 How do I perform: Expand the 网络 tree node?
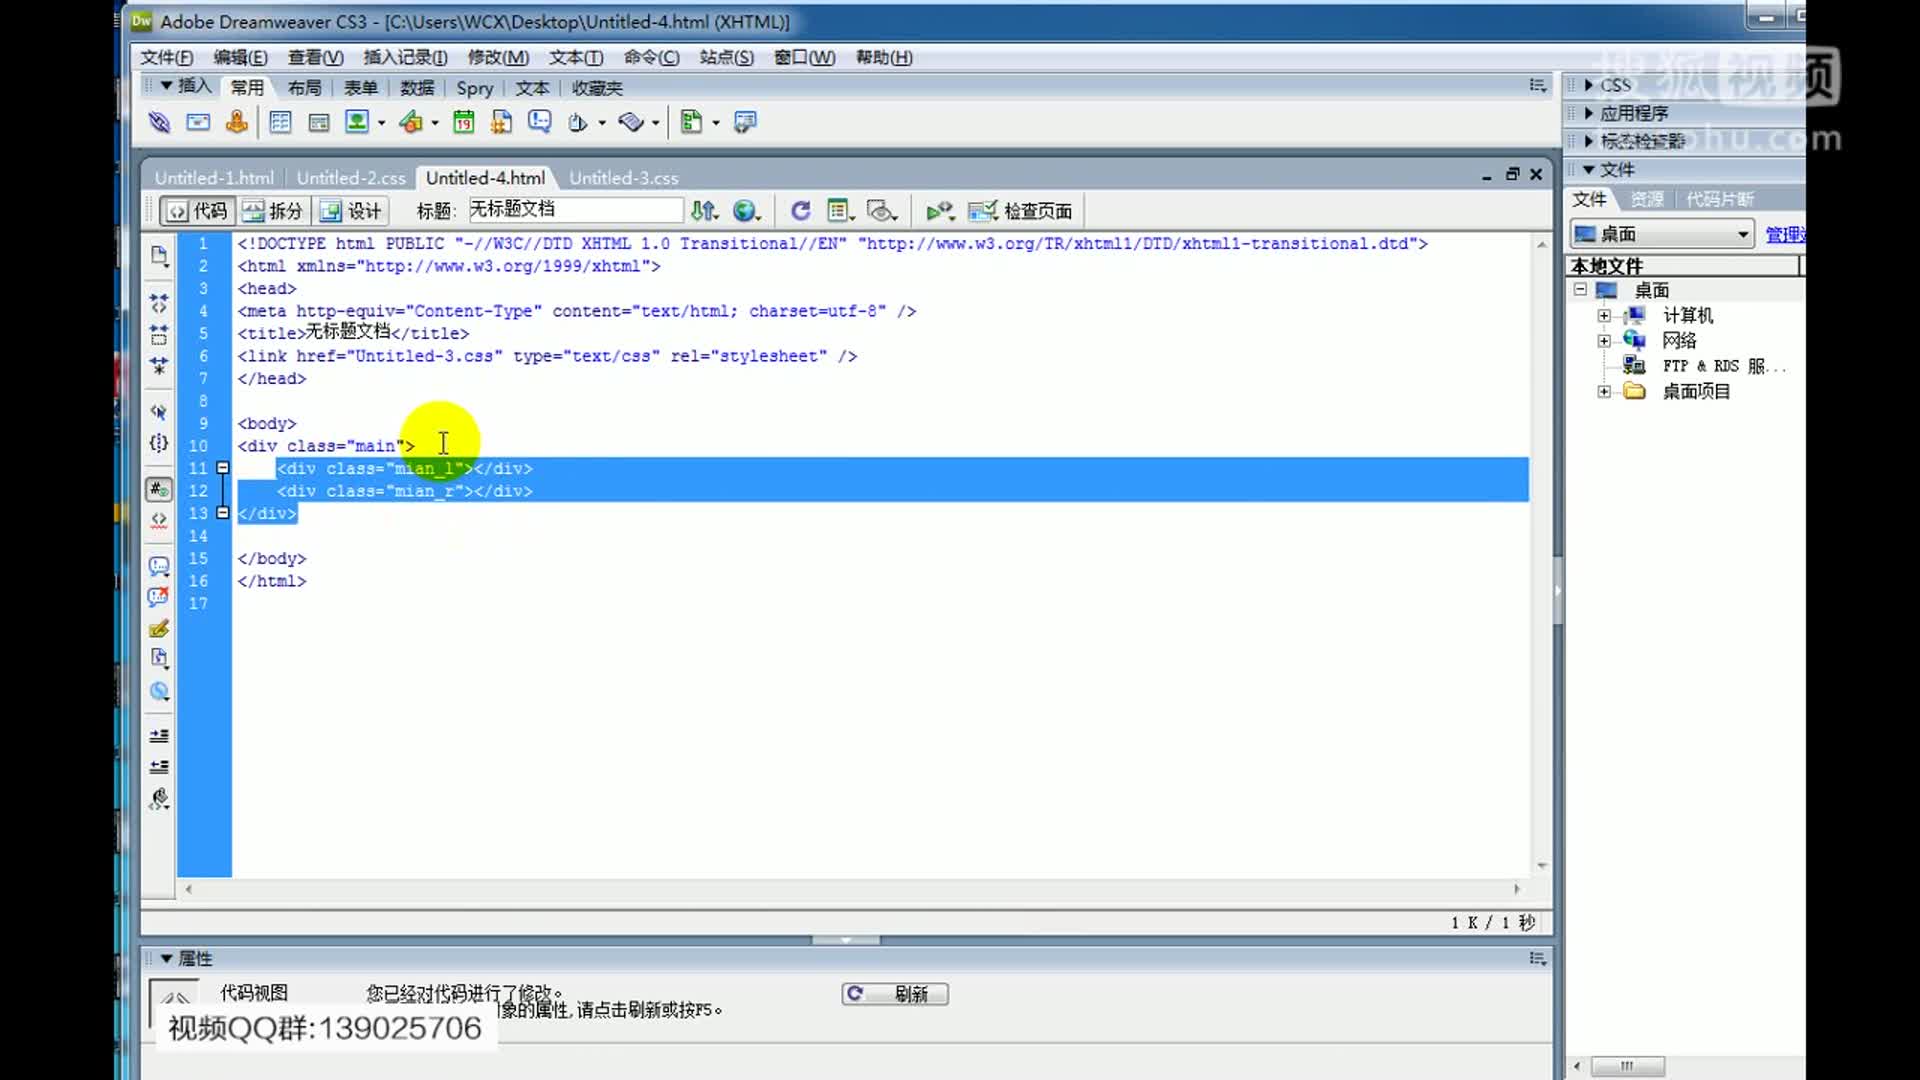click(x=1604, y=340)
